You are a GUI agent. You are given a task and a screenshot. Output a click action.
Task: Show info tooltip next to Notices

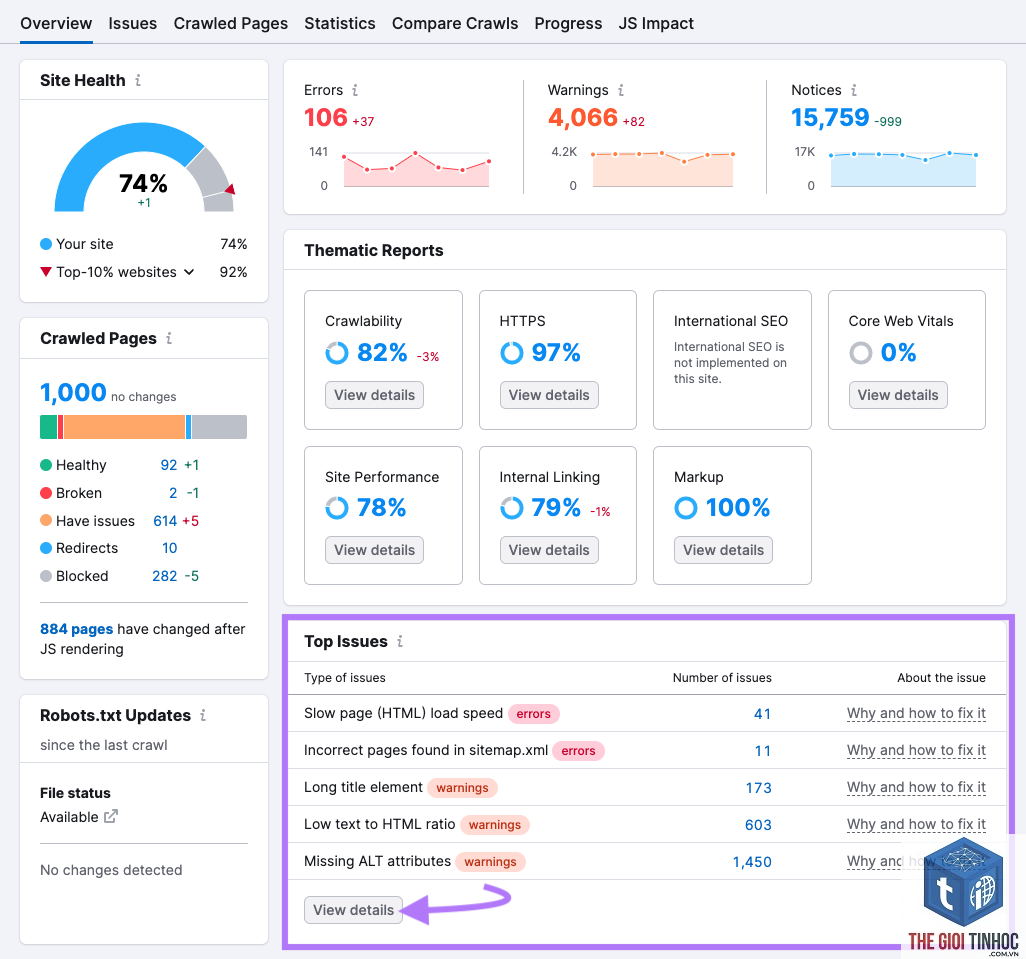[x=854, y=90]
